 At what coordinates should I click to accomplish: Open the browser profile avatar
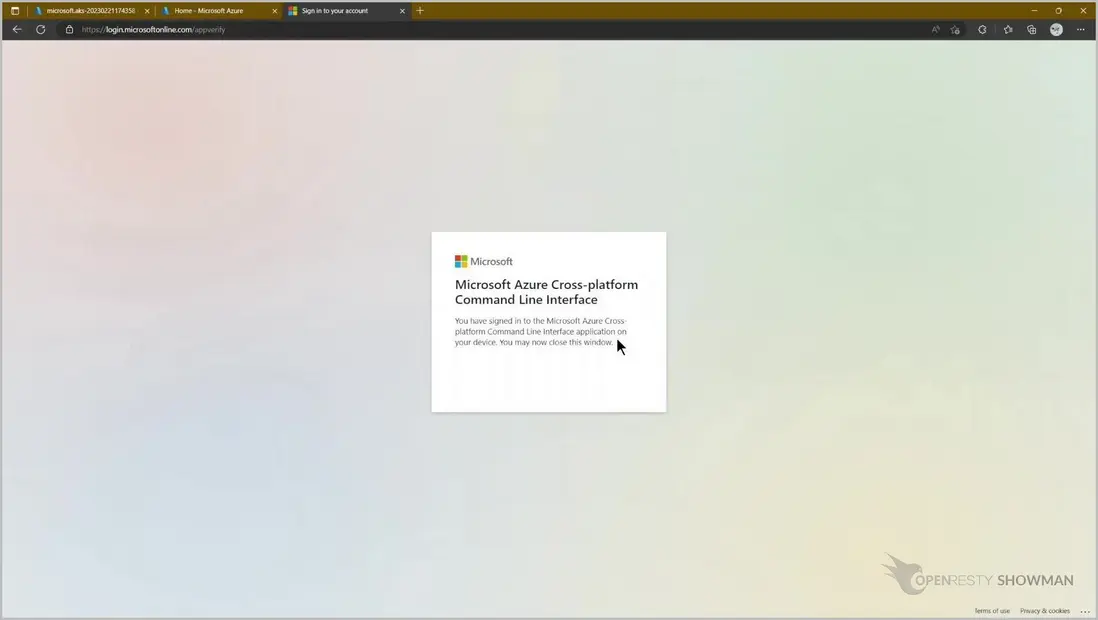(x=1056, y=29)
